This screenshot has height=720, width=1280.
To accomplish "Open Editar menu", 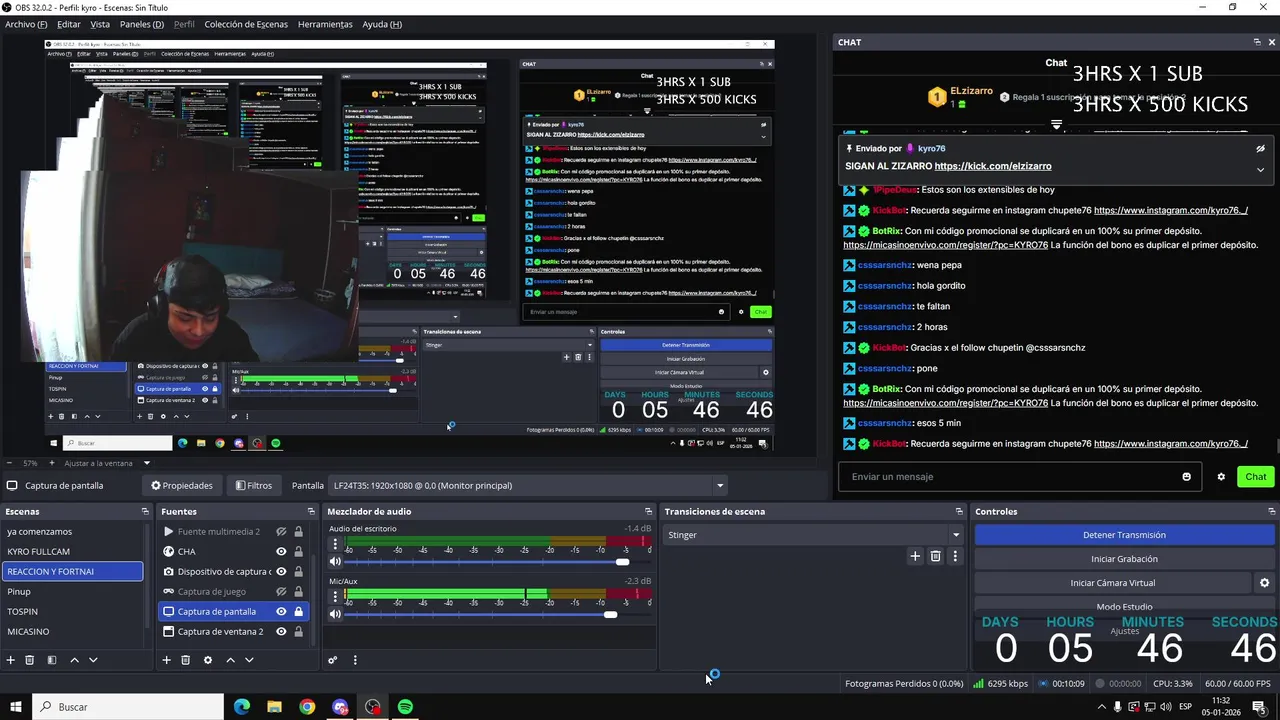I will point(69,24).
